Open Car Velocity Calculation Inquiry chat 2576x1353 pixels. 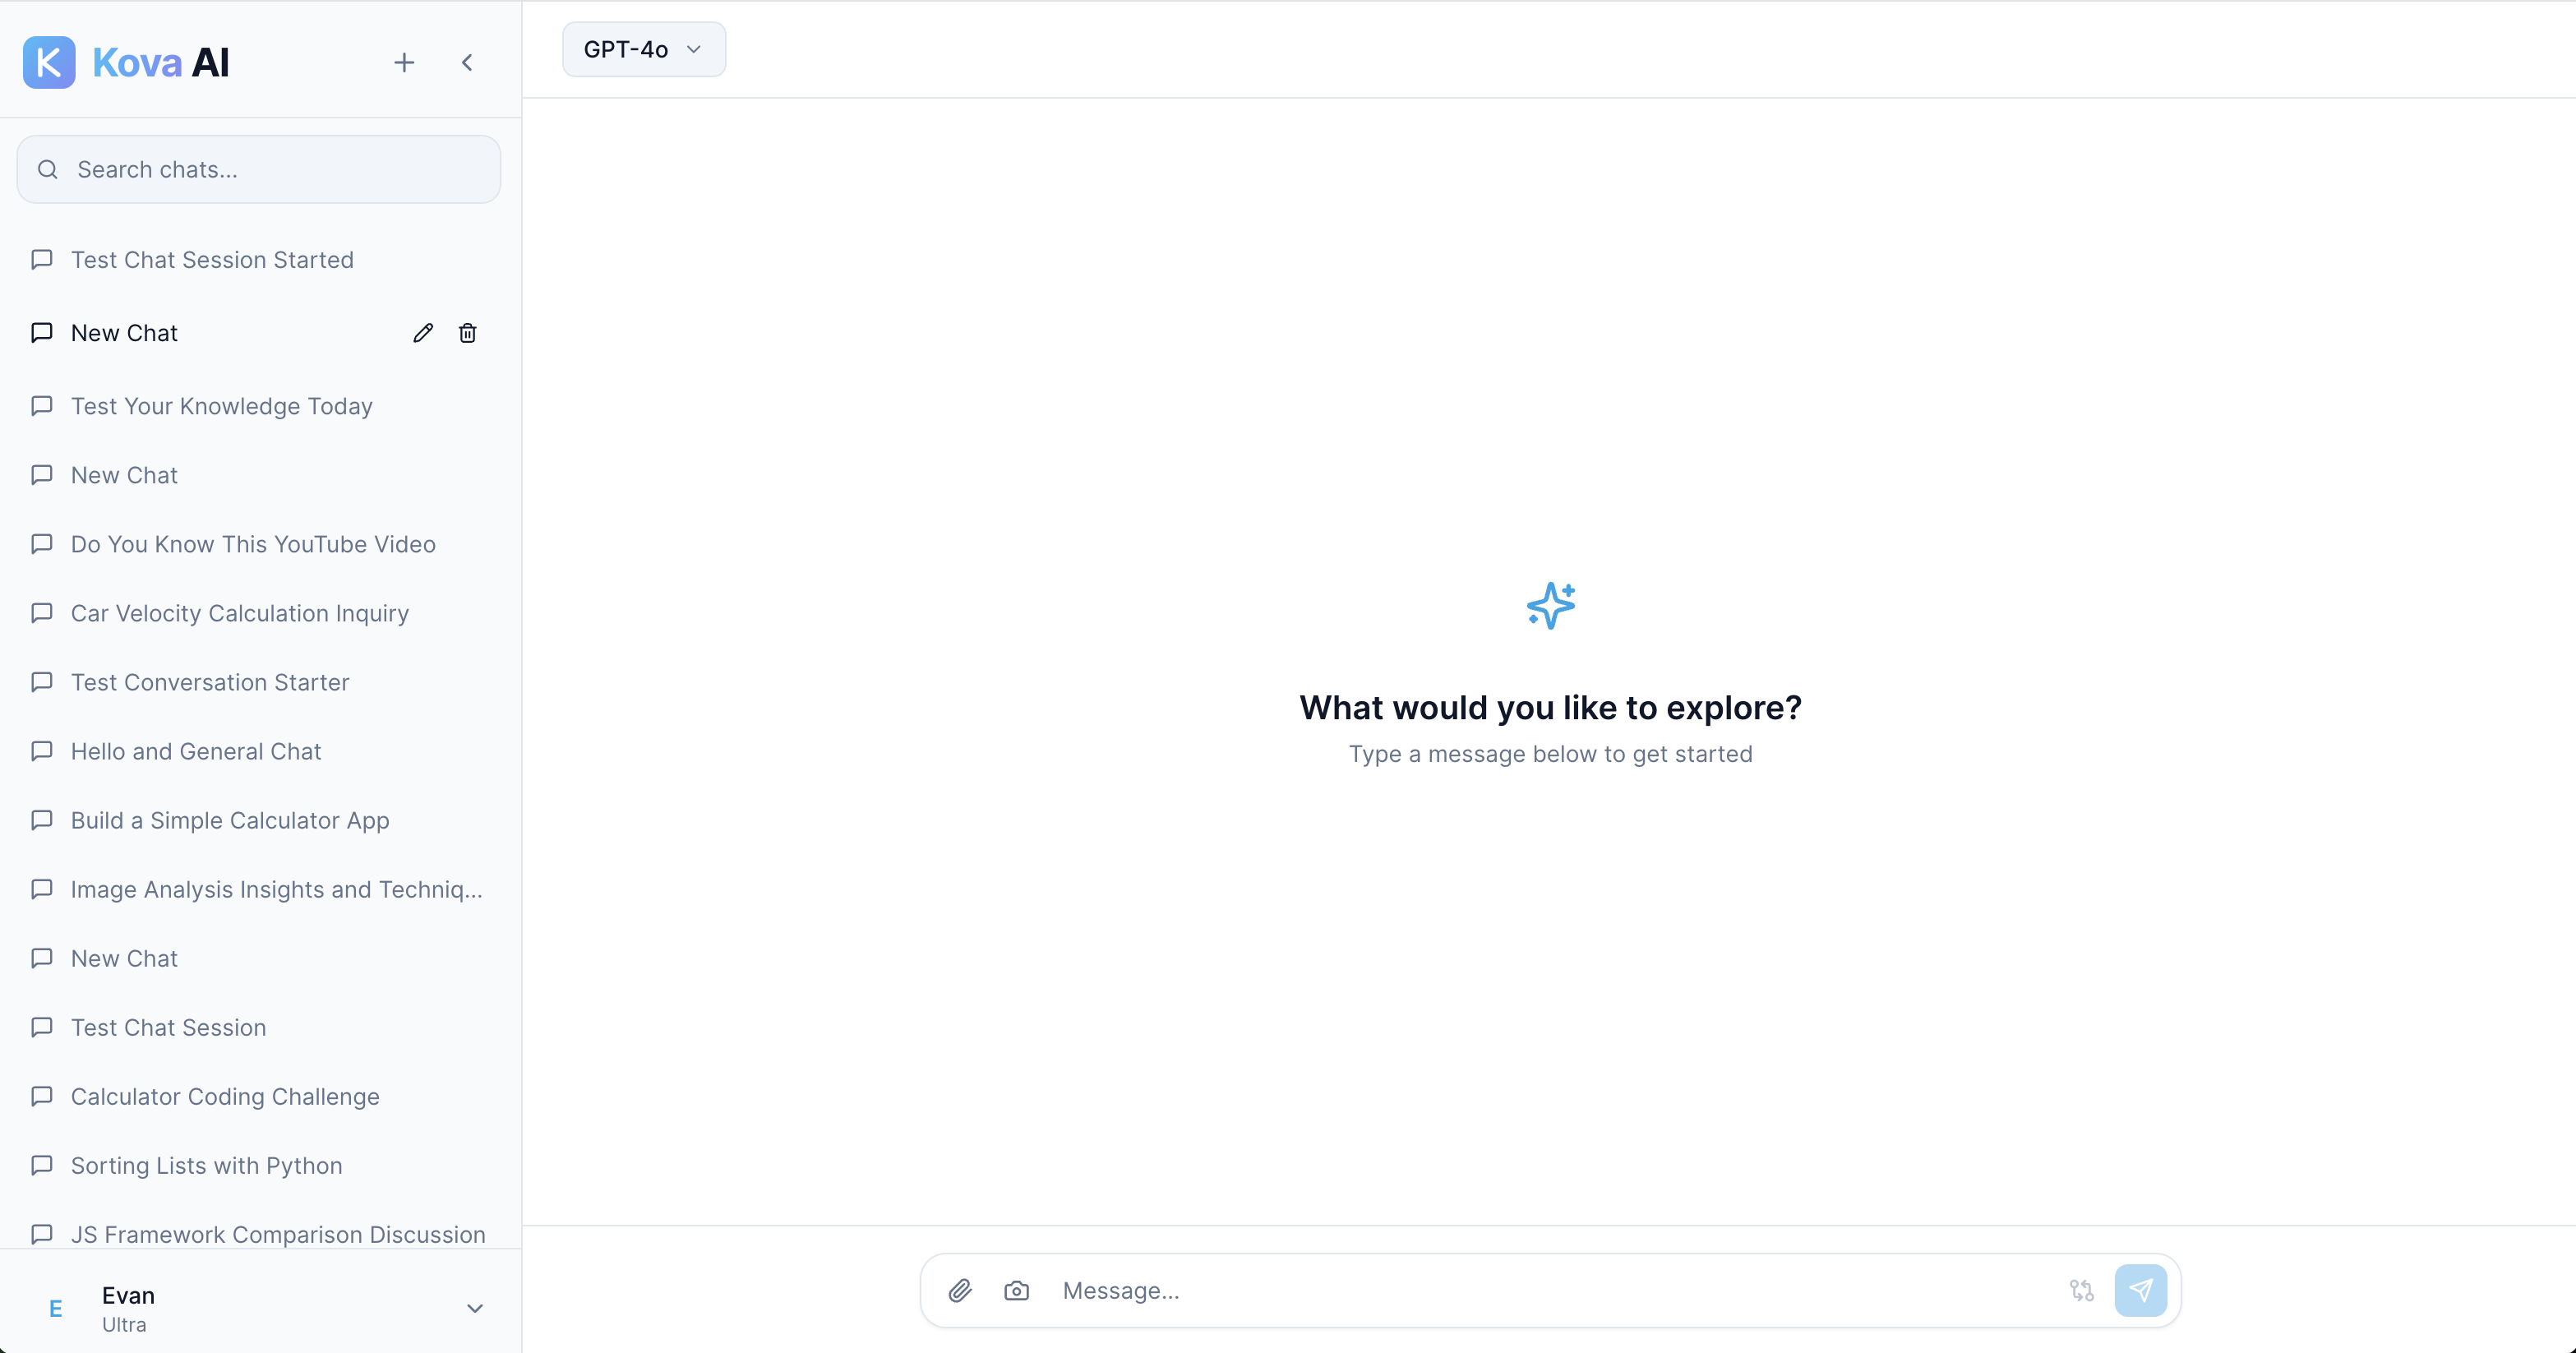[239, 613]
